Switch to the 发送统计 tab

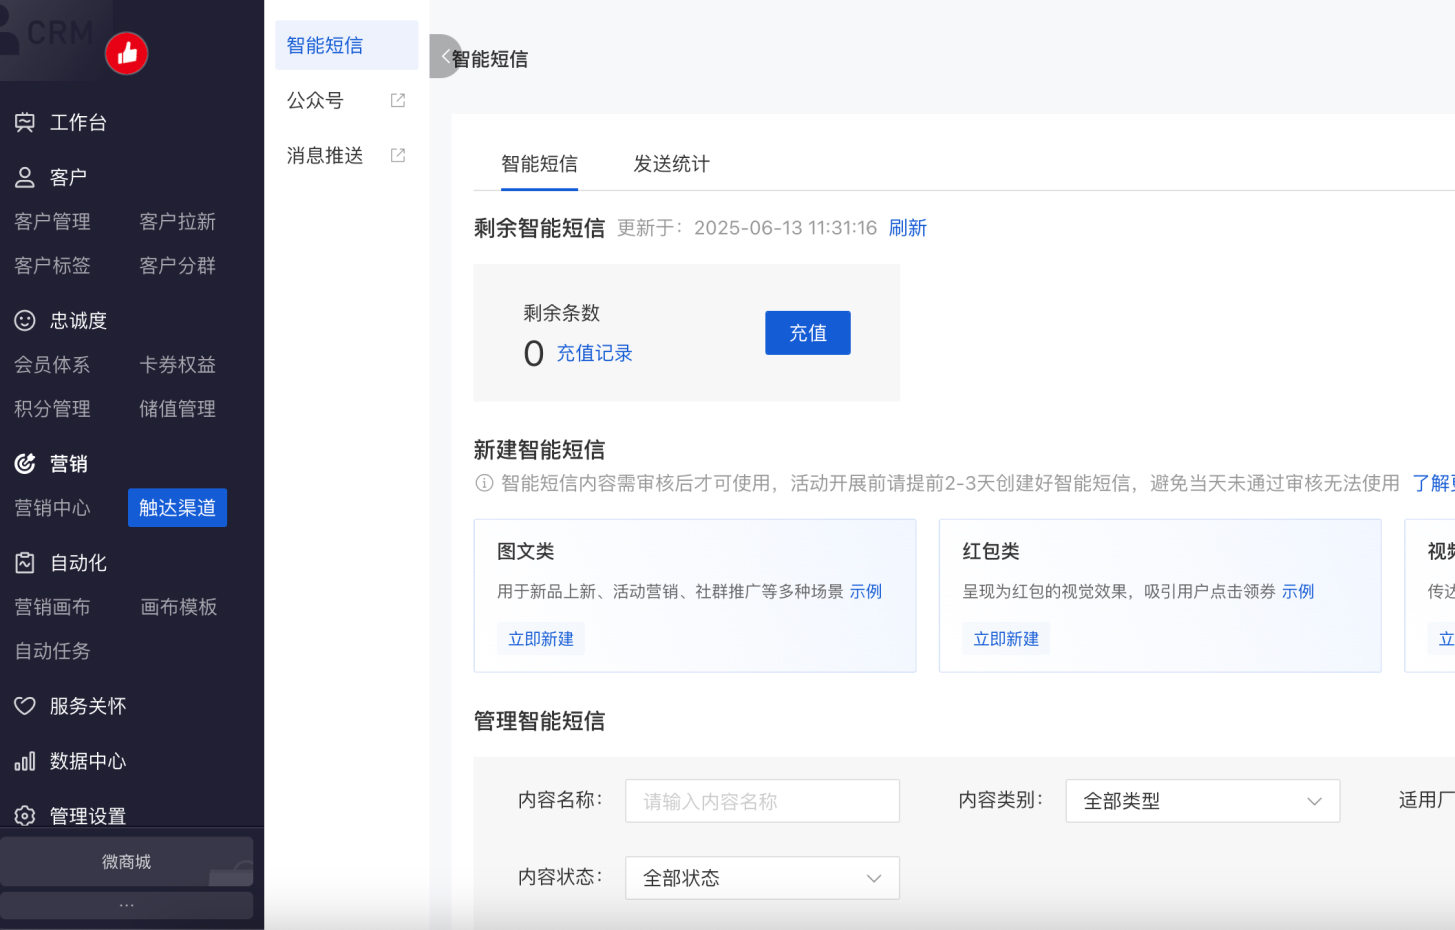(671, 164)
